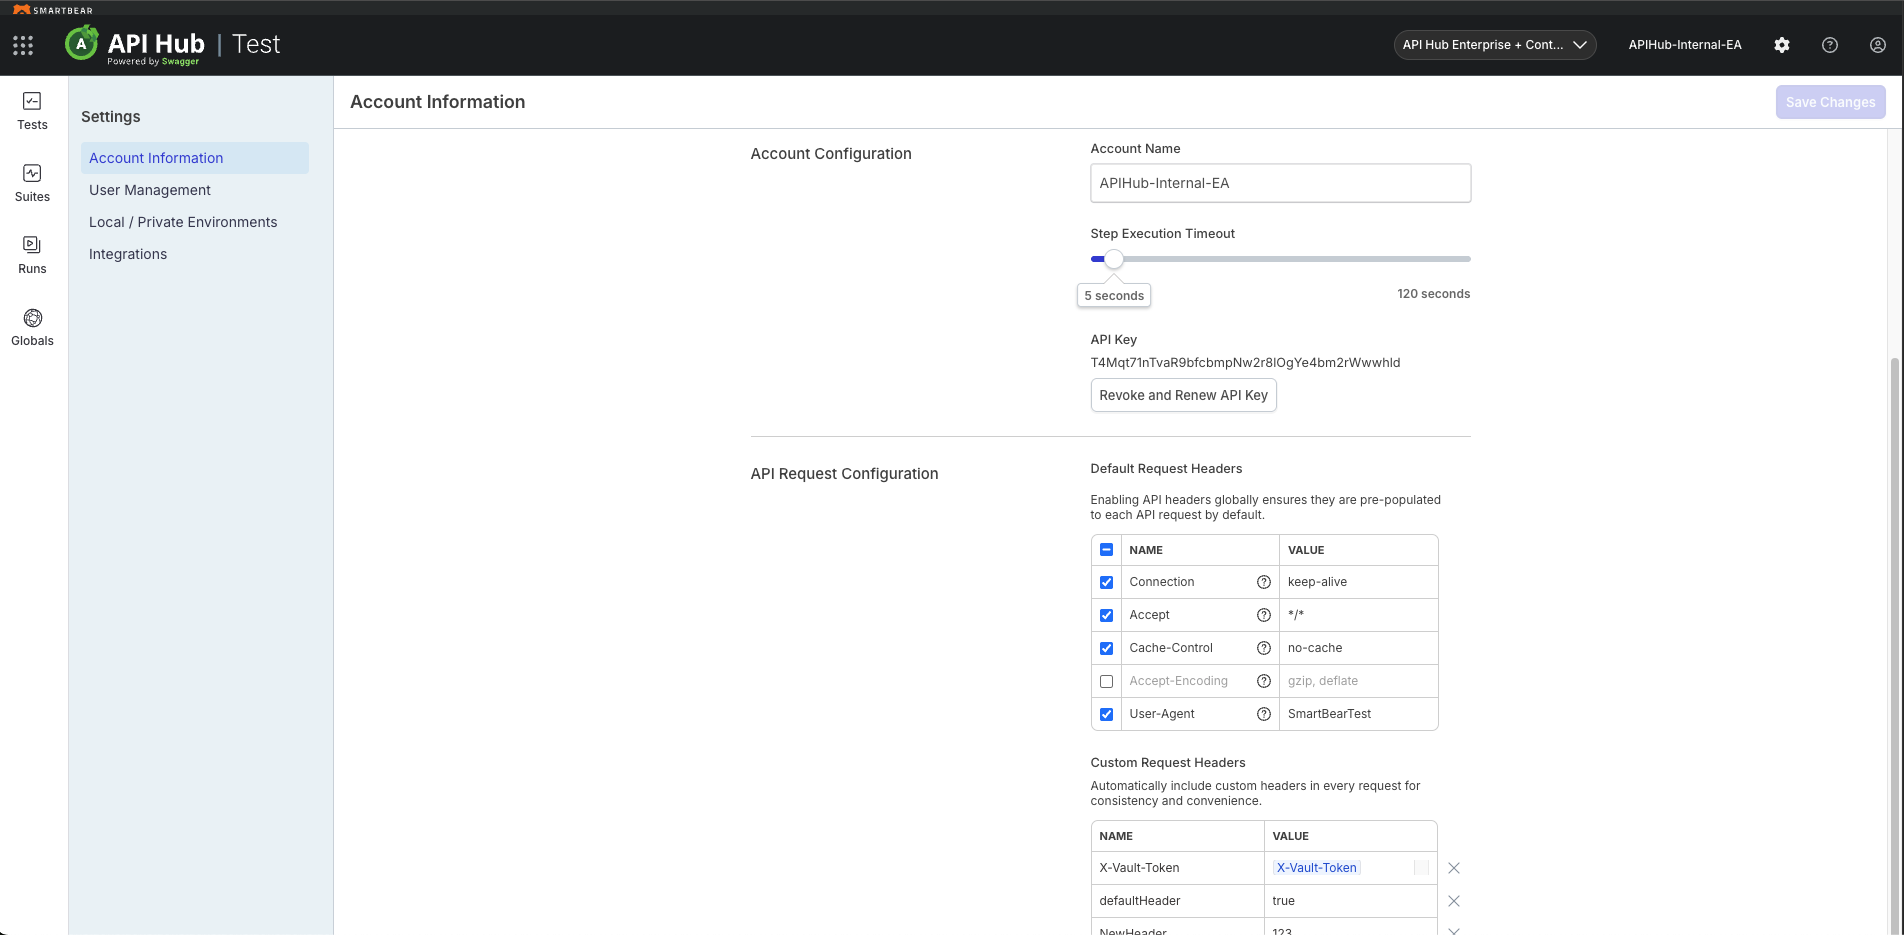This screenshot has height=935, width=1904.
Task: Show help for Accept header
Action: click(x=1264, y=615)
